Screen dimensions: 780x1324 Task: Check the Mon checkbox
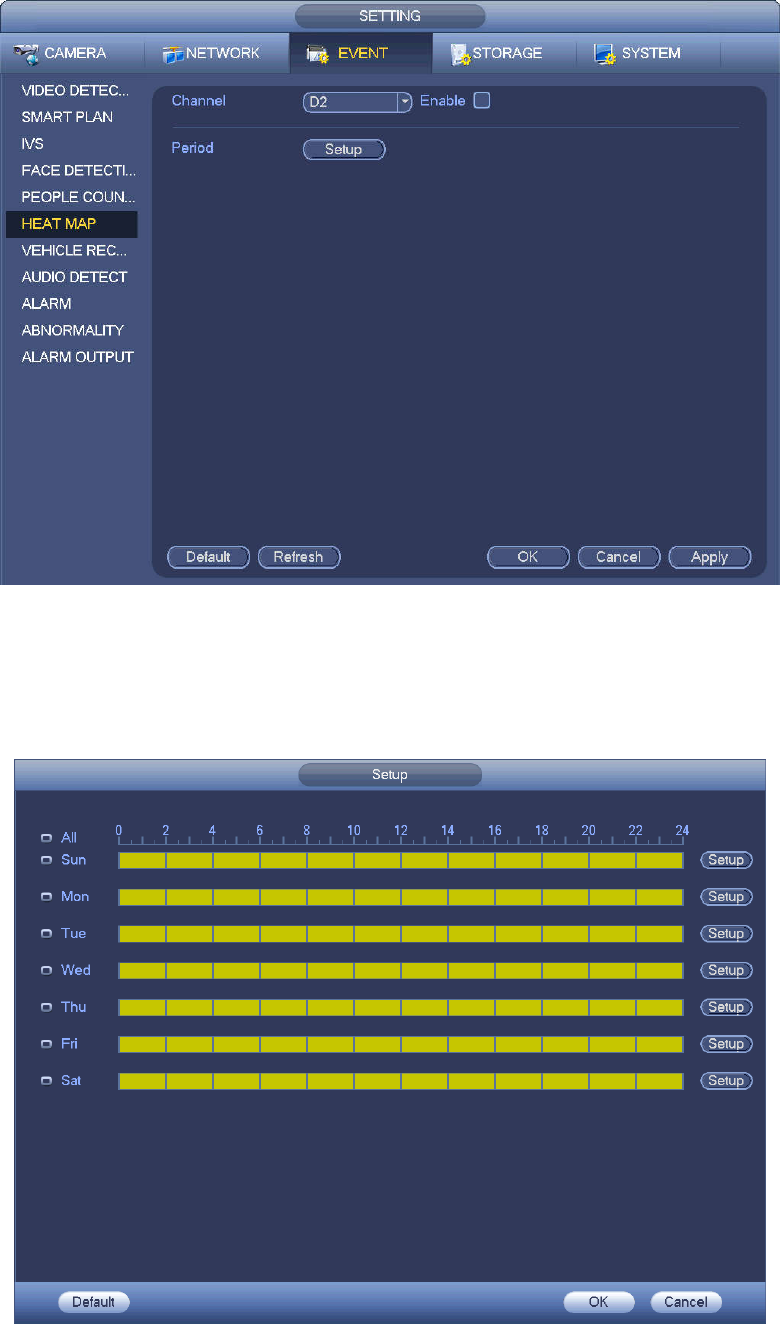click(x=47, y=897)
